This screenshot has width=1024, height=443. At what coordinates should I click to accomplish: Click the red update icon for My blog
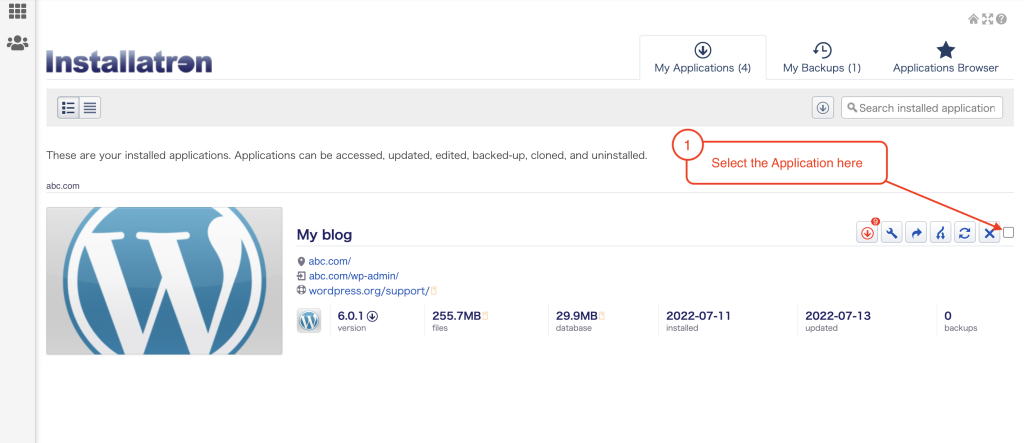(867, 233)
